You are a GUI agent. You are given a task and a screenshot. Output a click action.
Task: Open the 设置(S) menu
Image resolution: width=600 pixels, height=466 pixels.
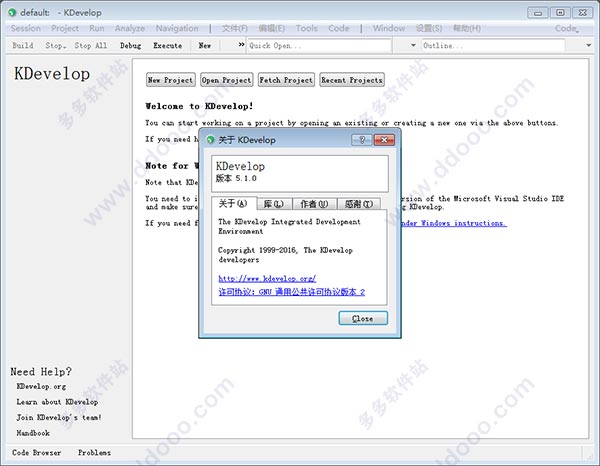(x=429, y=28)
